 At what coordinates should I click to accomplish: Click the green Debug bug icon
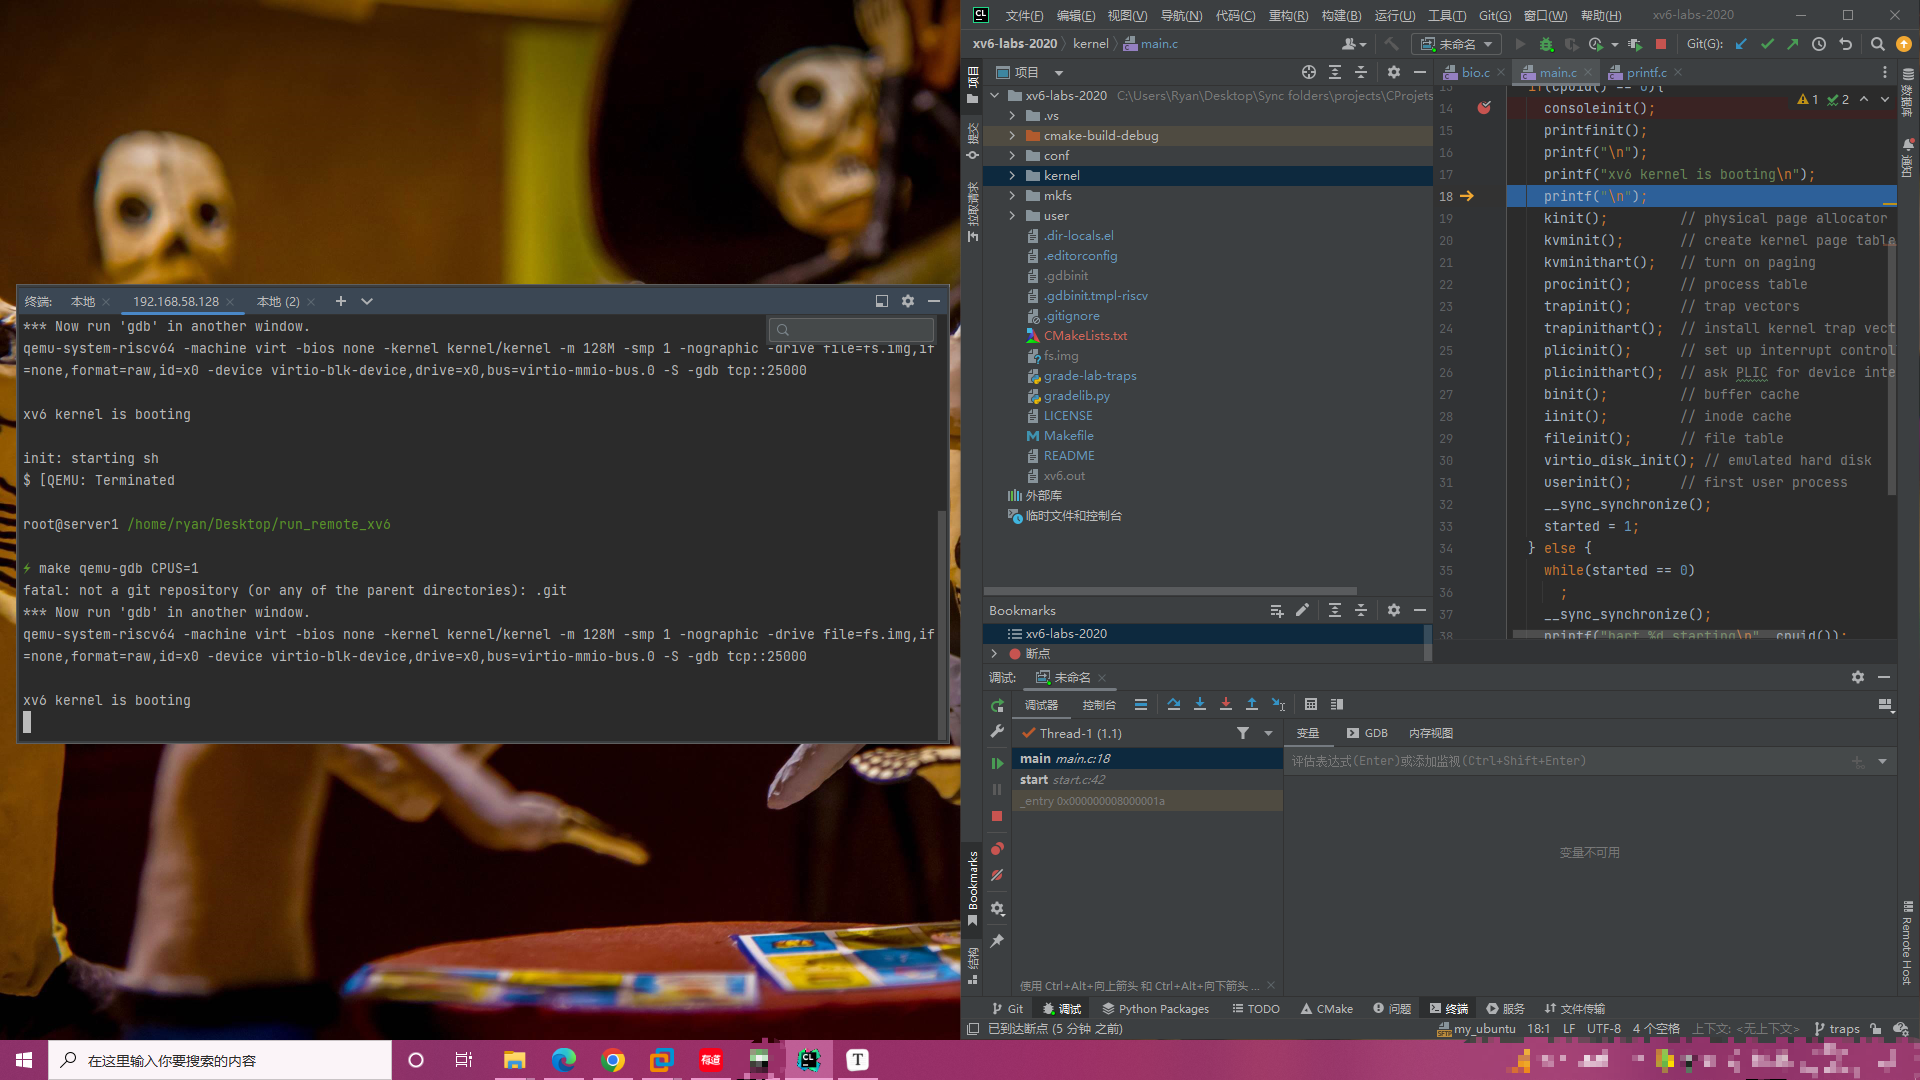1546,44
